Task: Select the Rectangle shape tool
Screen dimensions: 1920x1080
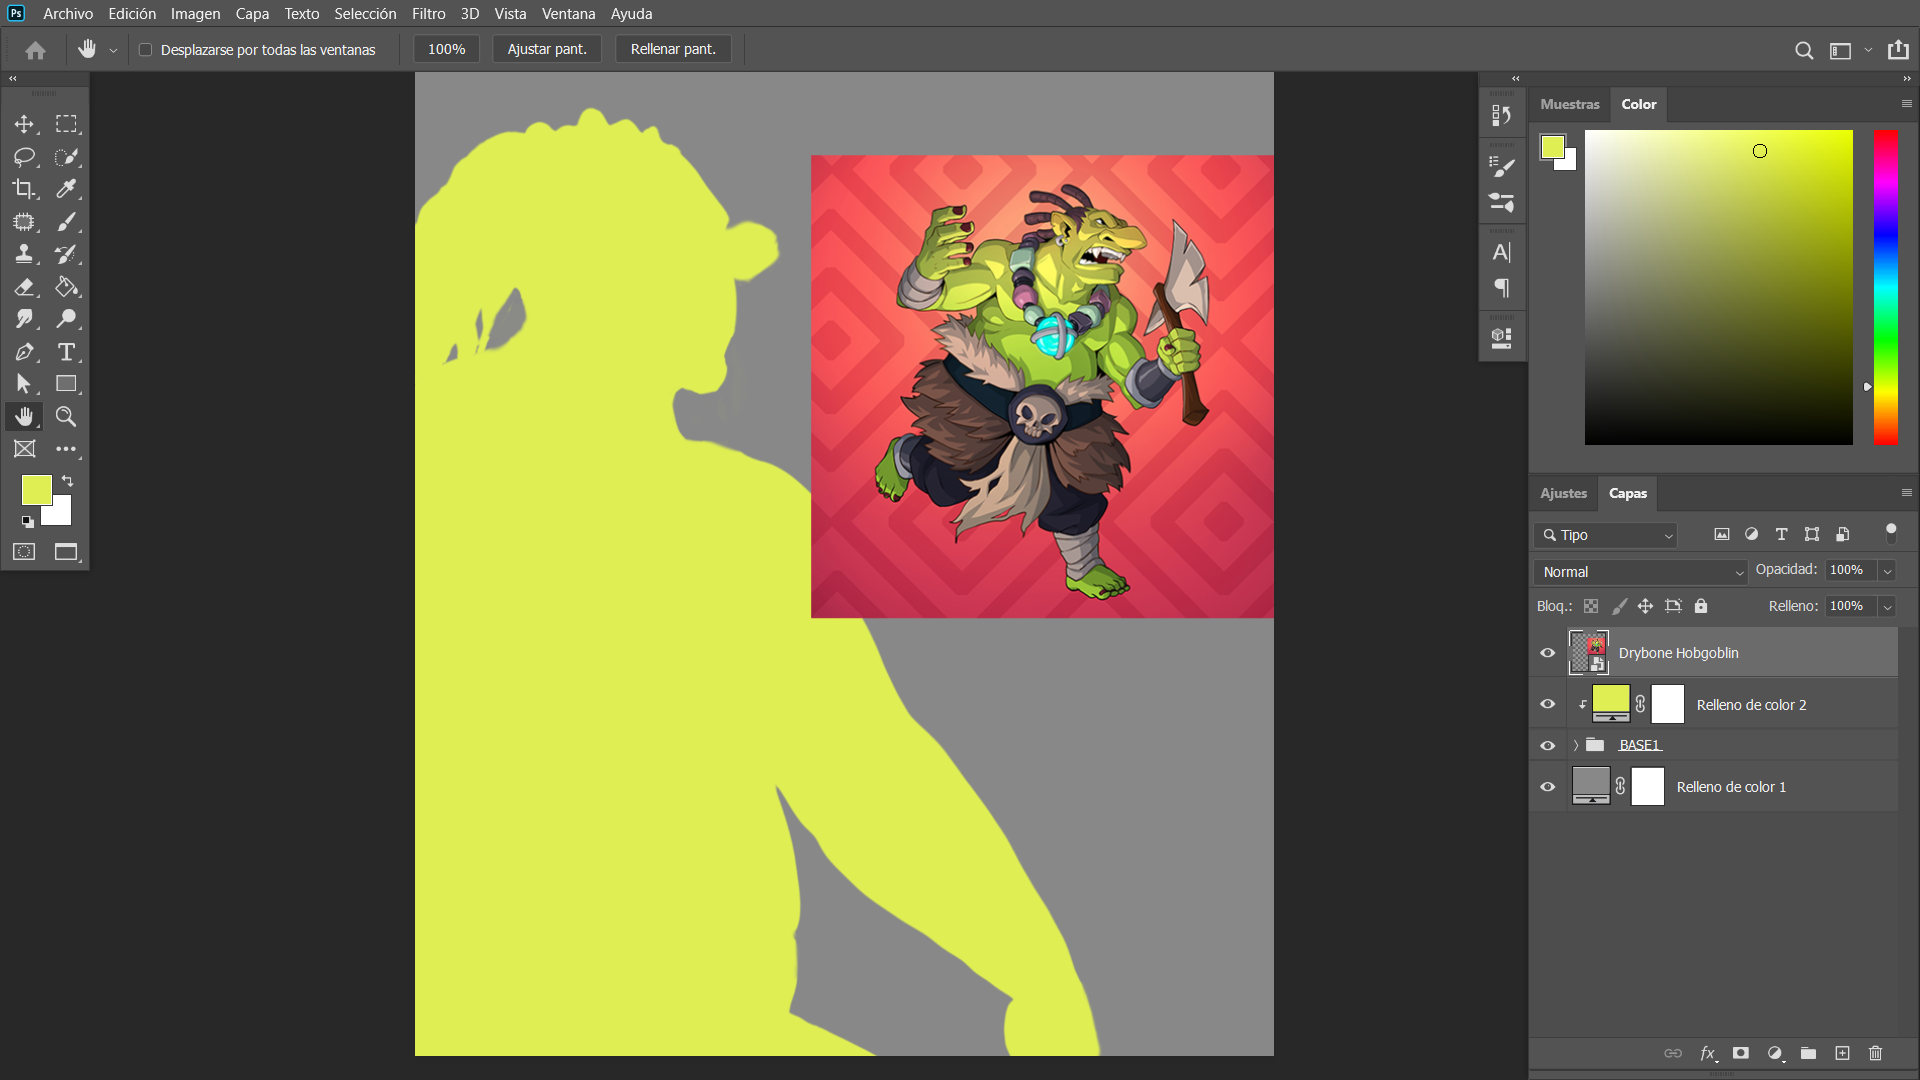Action: [x=66, y=384]
